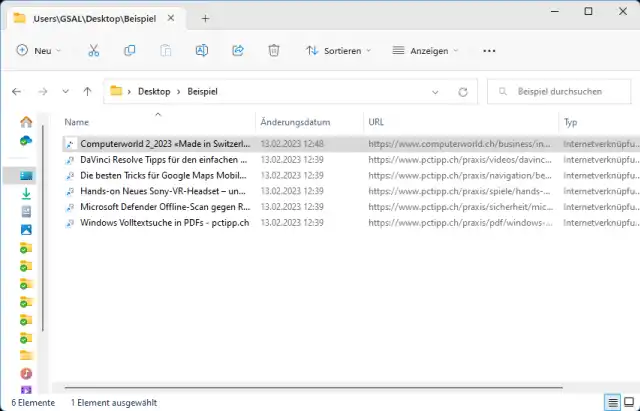The width and height of the screenshot is (640, 411).
Task: Click the Copy icon in the toolbar
Action: 130,51
